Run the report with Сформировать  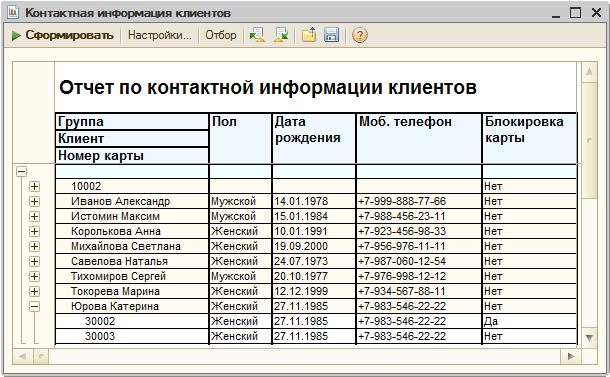tap(63, 35)
